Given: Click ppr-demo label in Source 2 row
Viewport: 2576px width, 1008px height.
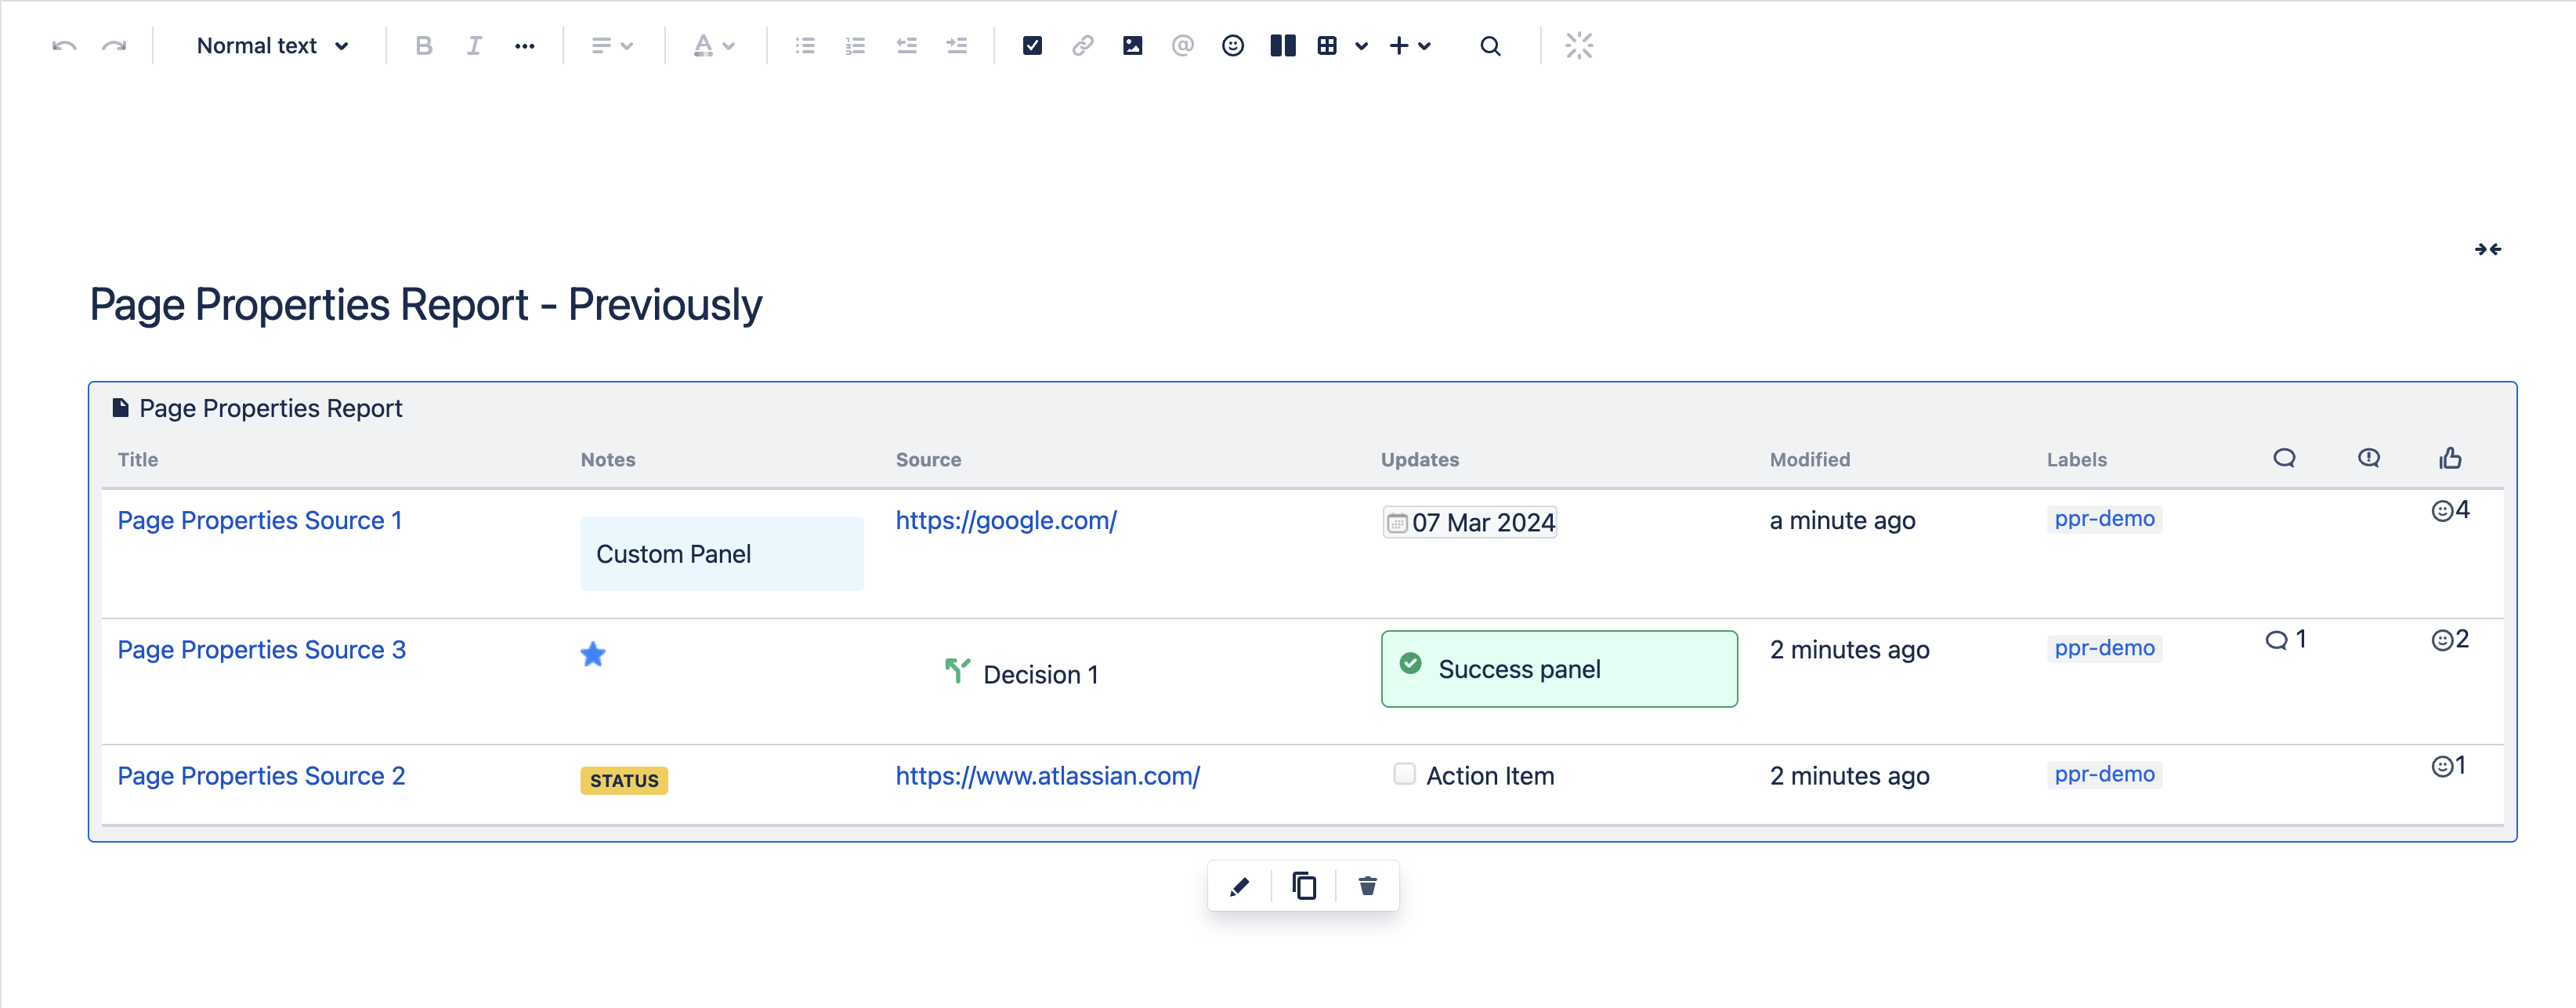Looking at the screenshot, I should (2104, 775).
